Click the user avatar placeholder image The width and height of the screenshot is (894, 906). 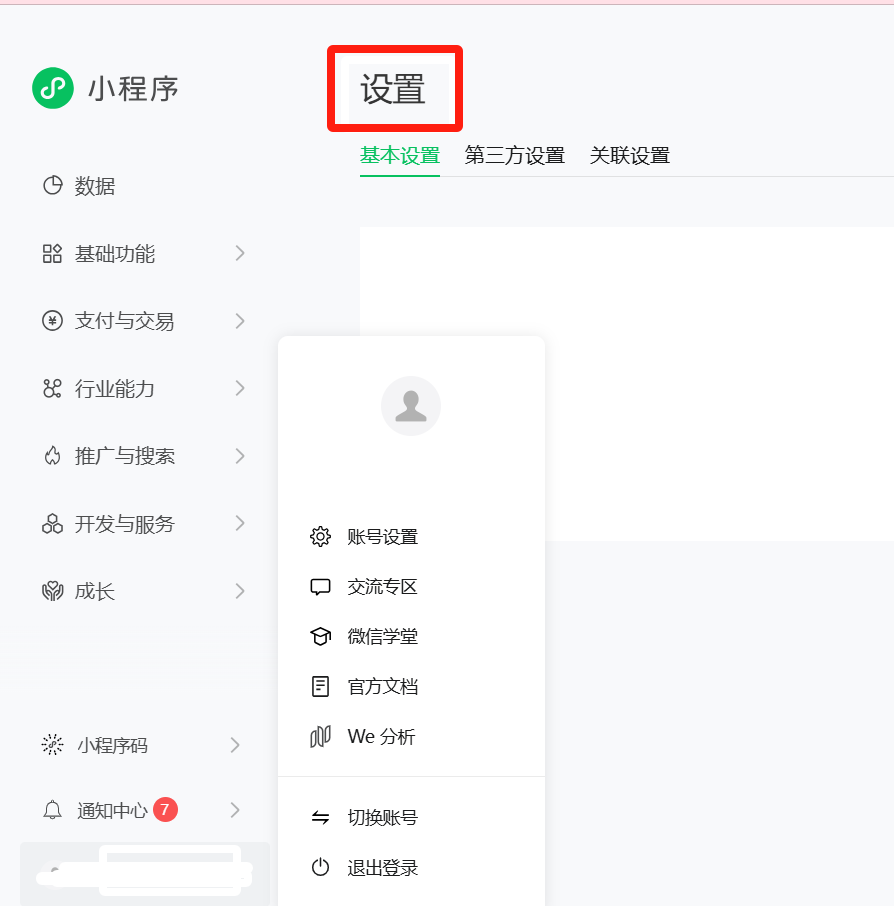coord(411,406)
